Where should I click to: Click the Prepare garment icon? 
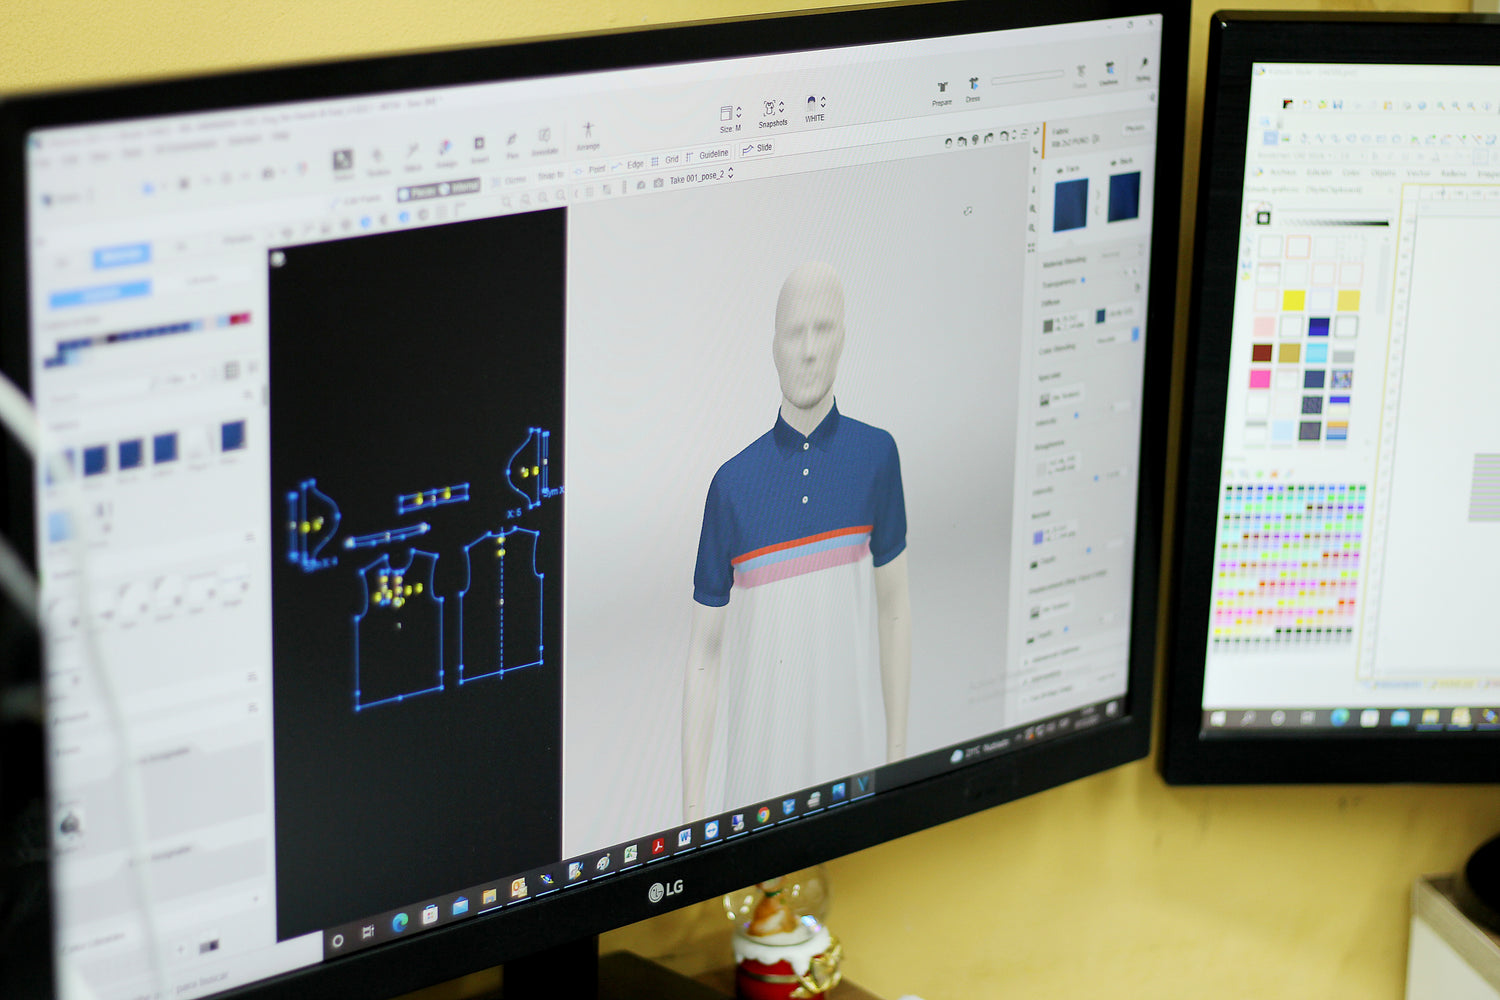[x=942, y=90]
